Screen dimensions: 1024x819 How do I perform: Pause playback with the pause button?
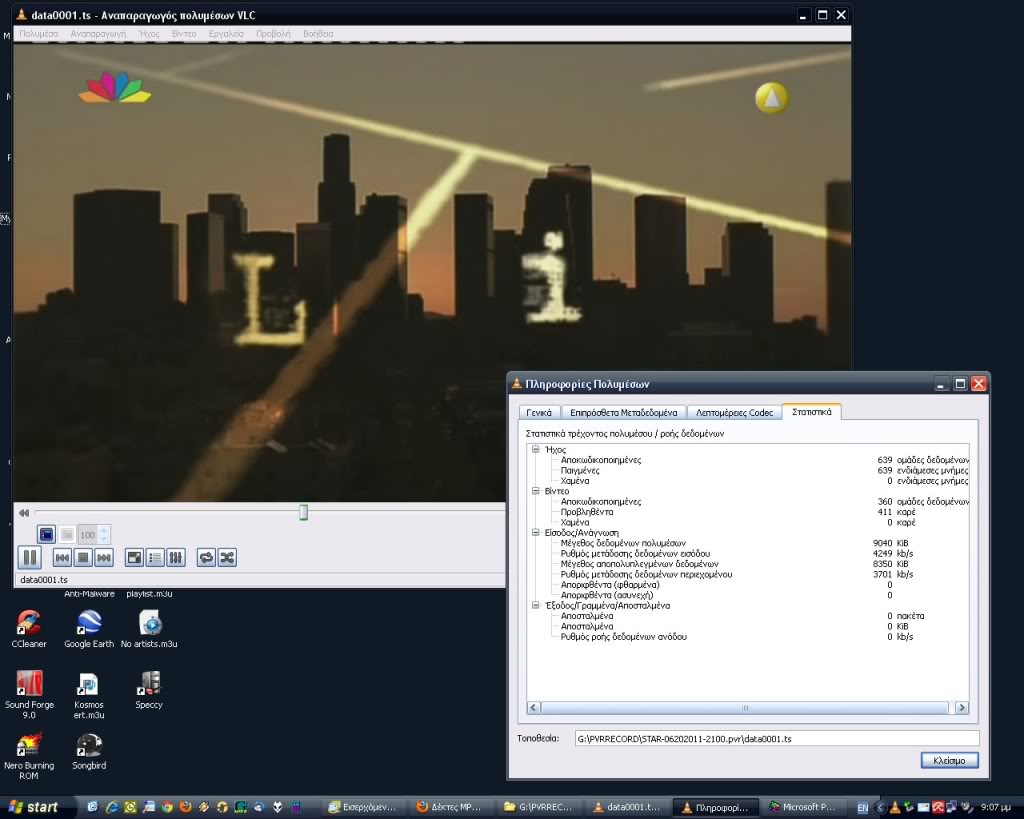click(x=28, y=557)
